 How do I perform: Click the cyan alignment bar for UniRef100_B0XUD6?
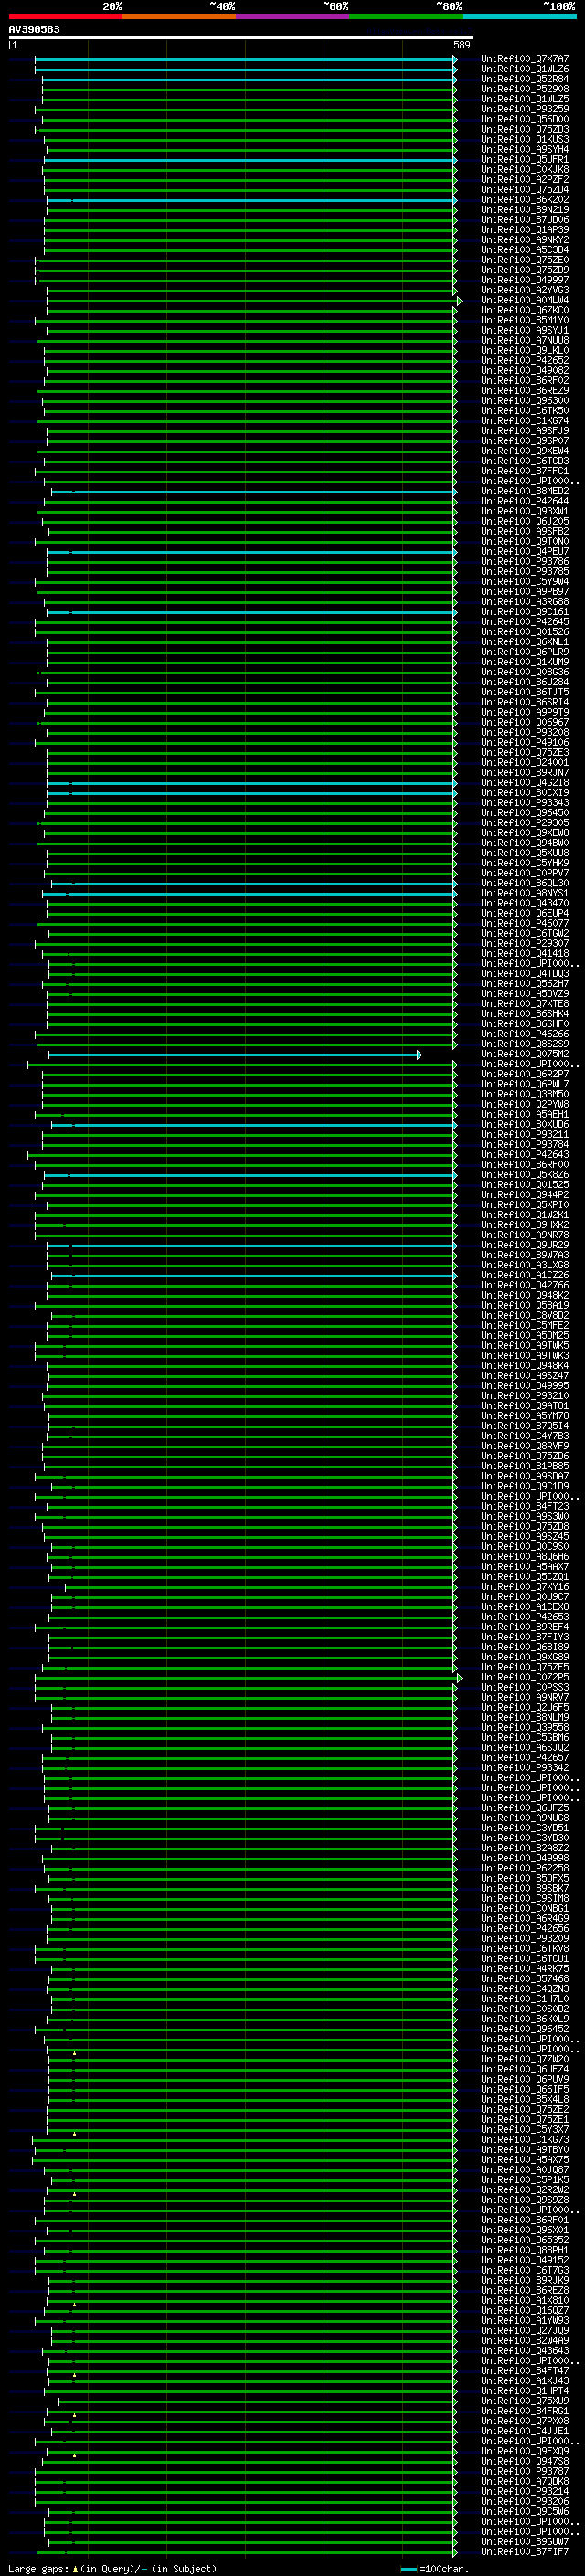coord(253,1125)
